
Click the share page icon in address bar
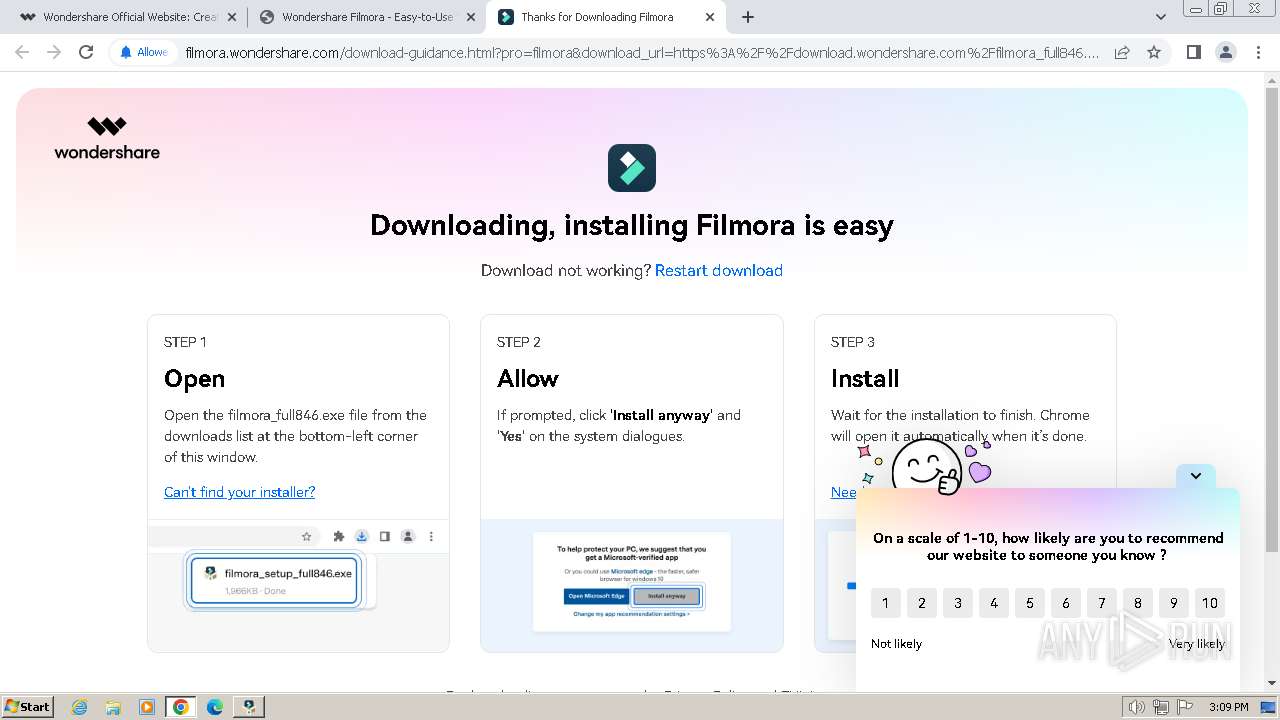click(x=1122, y=52)
